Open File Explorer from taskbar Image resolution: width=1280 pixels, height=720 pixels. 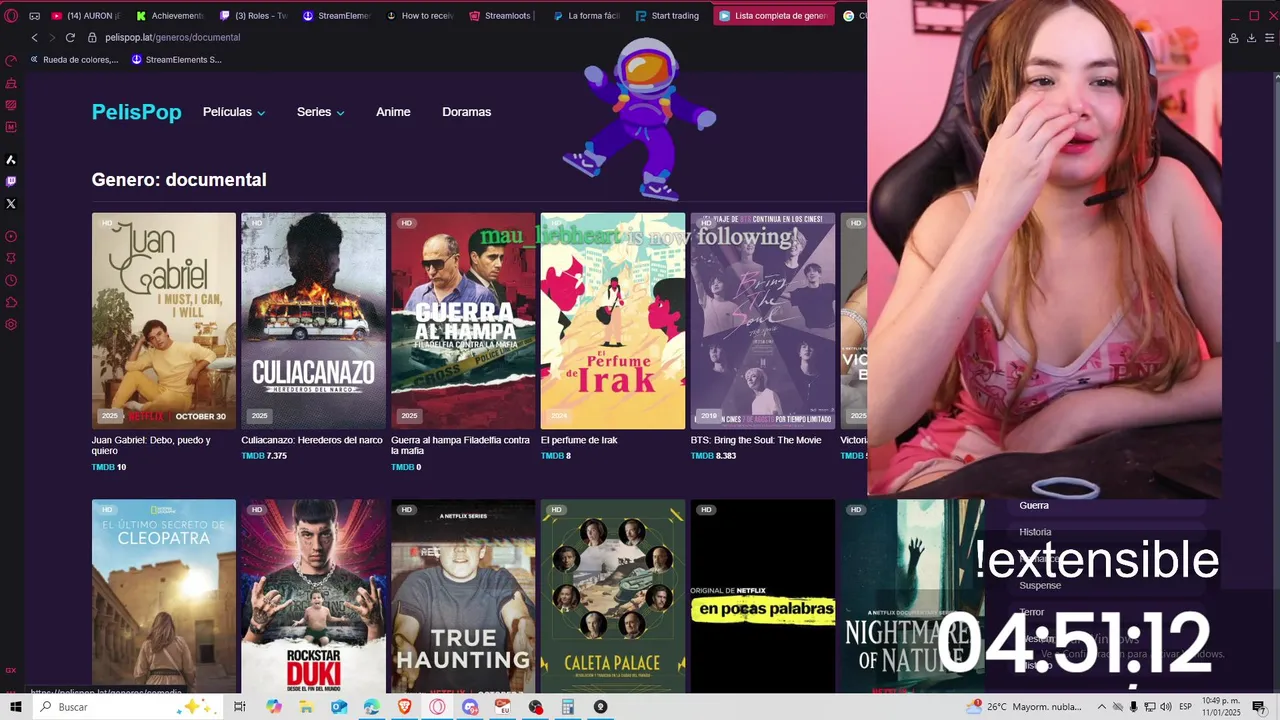click(x=306, y=707)
